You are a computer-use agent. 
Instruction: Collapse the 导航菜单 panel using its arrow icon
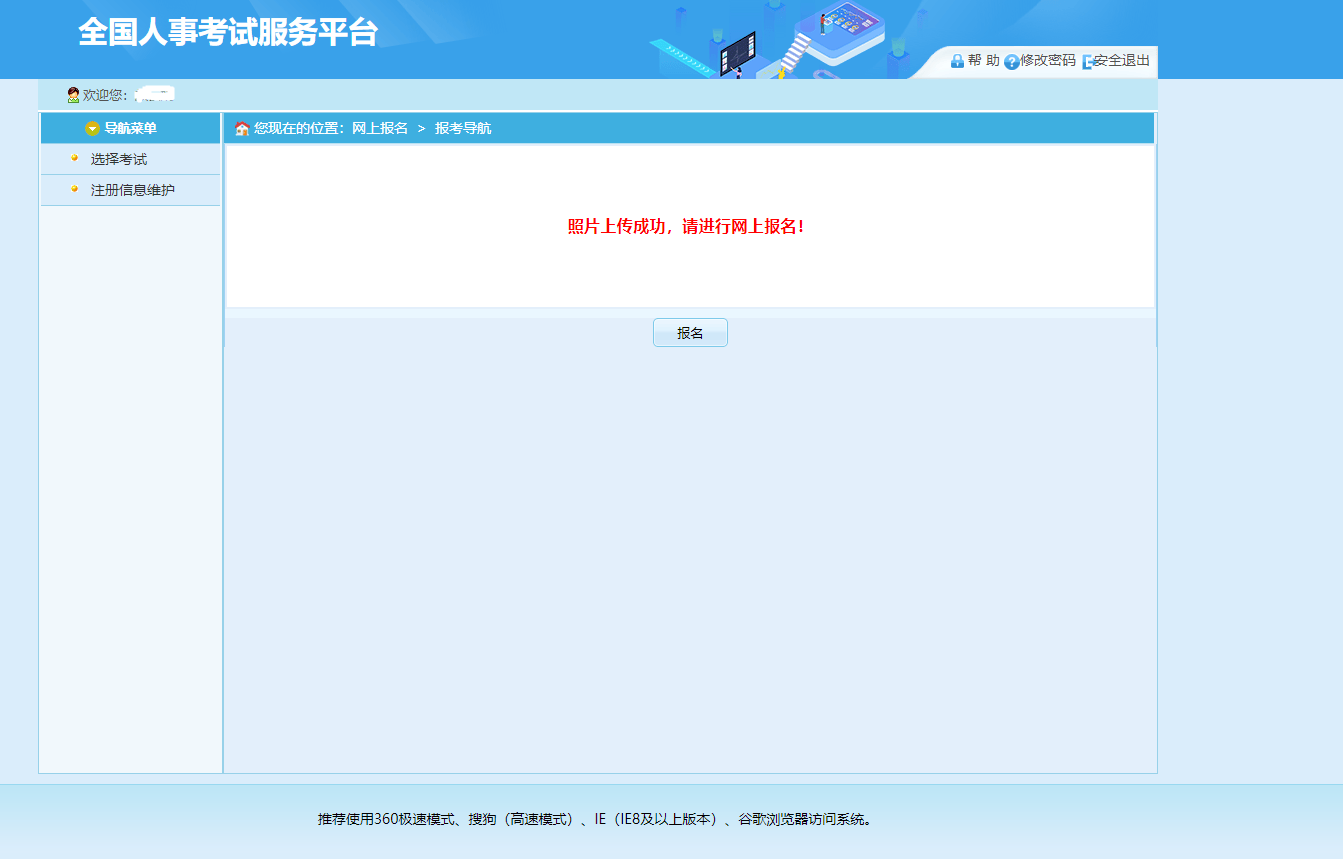coord(92,129)
